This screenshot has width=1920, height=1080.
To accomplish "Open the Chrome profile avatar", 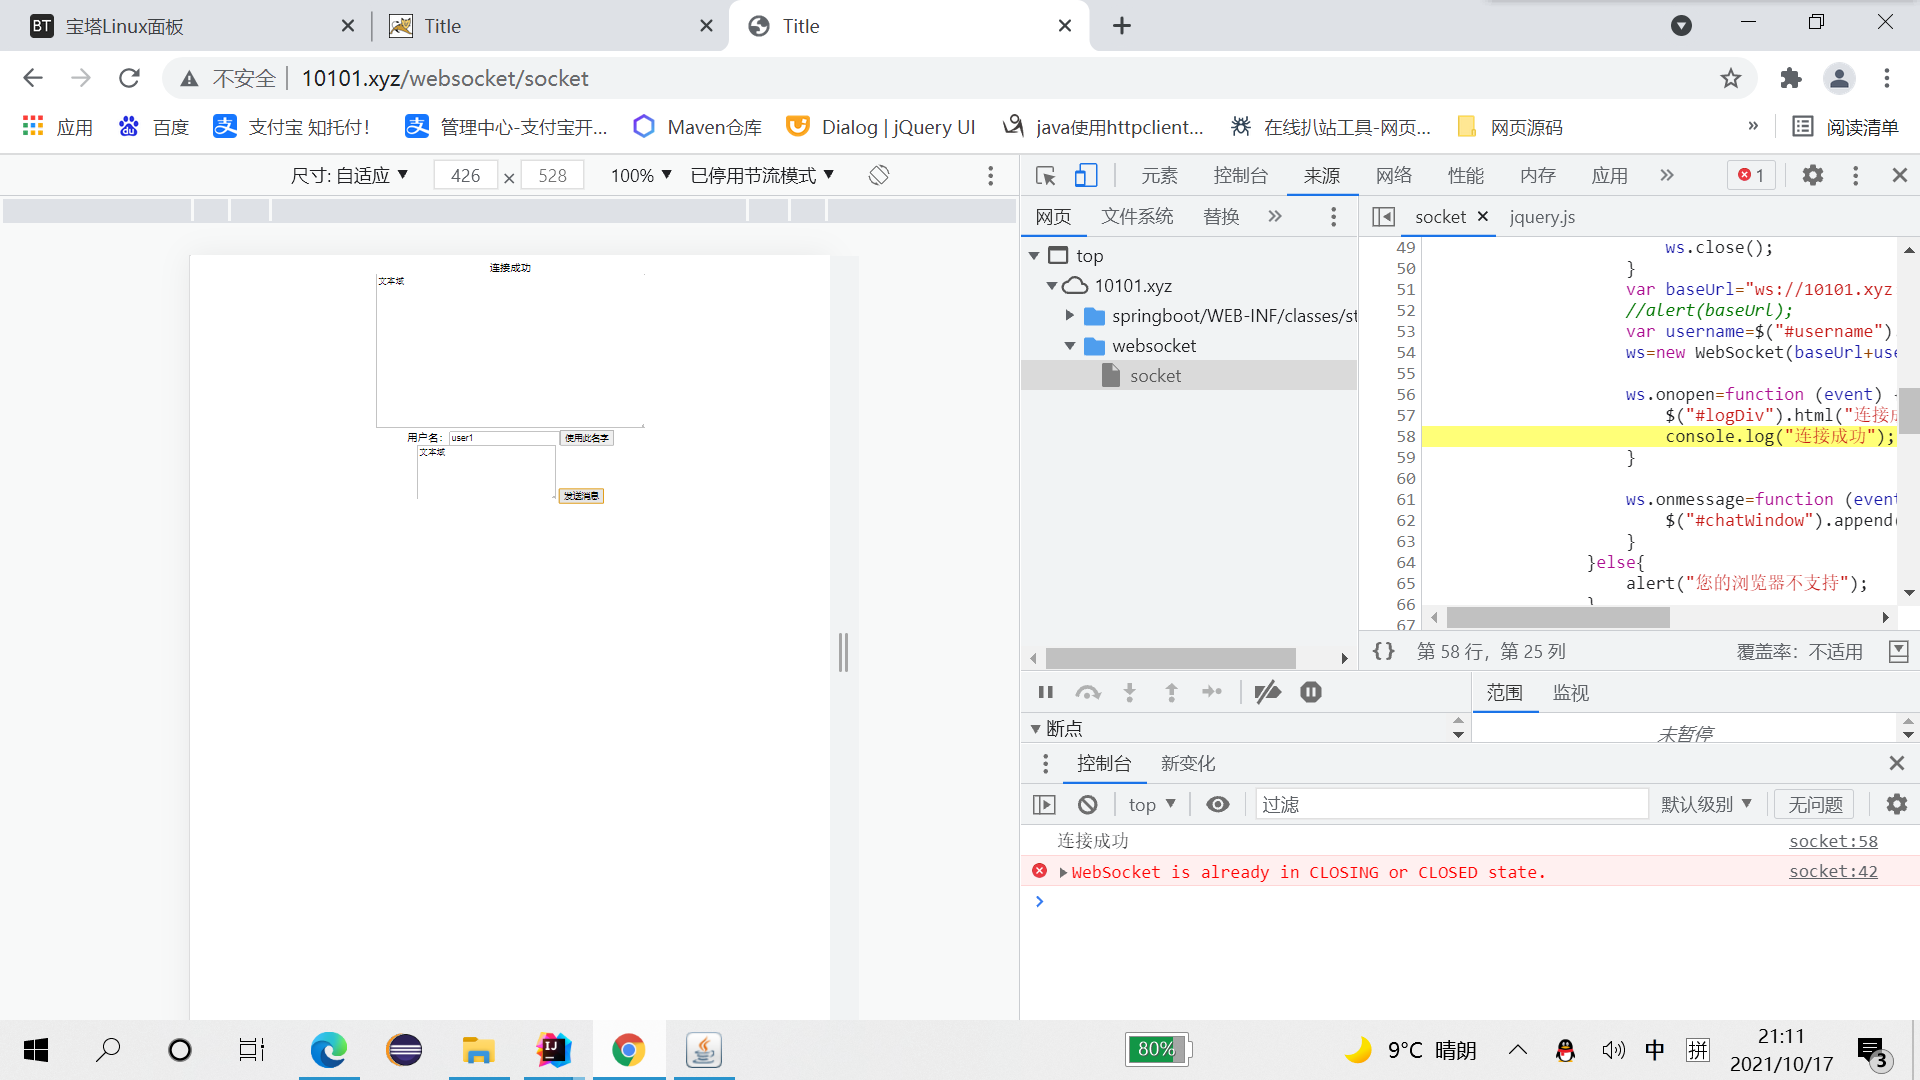I will point(1839,78).
